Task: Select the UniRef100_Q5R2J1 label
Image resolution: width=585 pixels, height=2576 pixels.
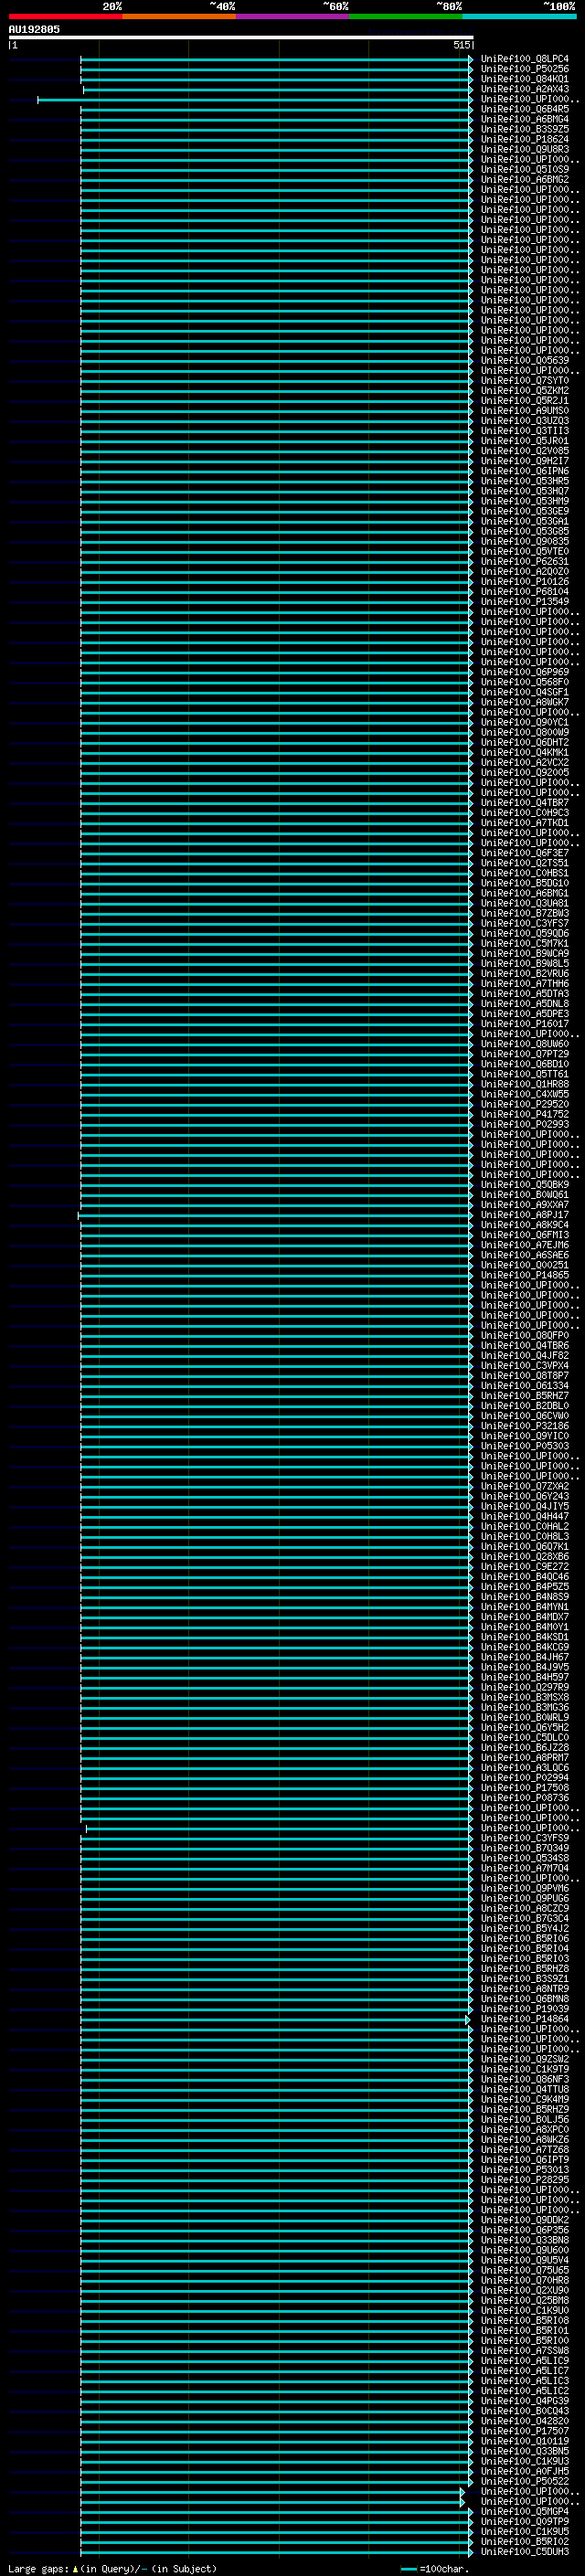Action: click(525, 401)
